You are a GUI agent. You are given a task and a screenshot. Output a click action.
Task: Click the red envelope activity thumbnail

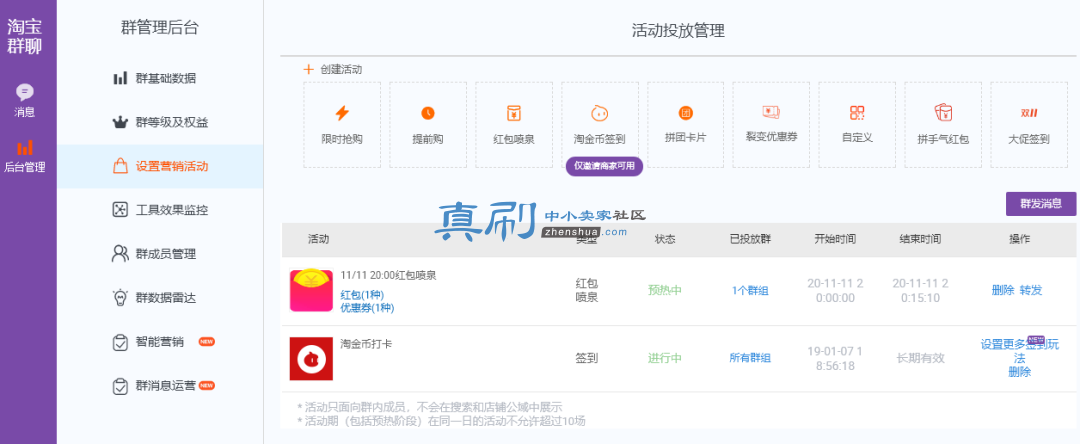(311, 290)
